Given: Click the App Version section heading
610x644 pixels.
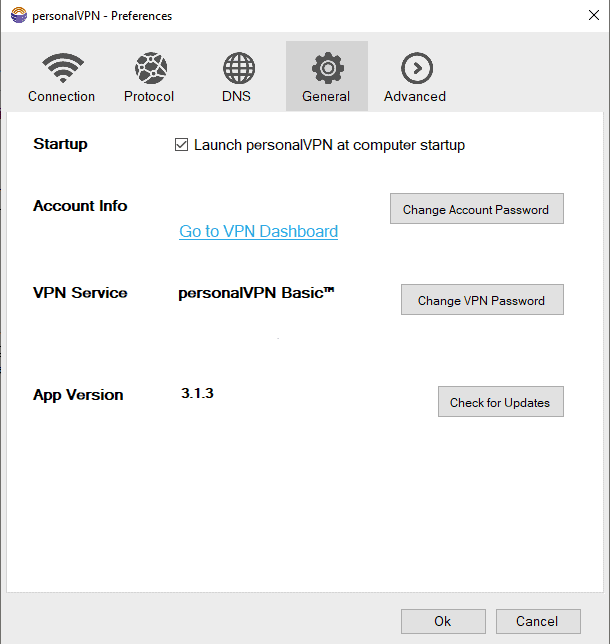Looking at the screenshot, I should pos(78,395).
